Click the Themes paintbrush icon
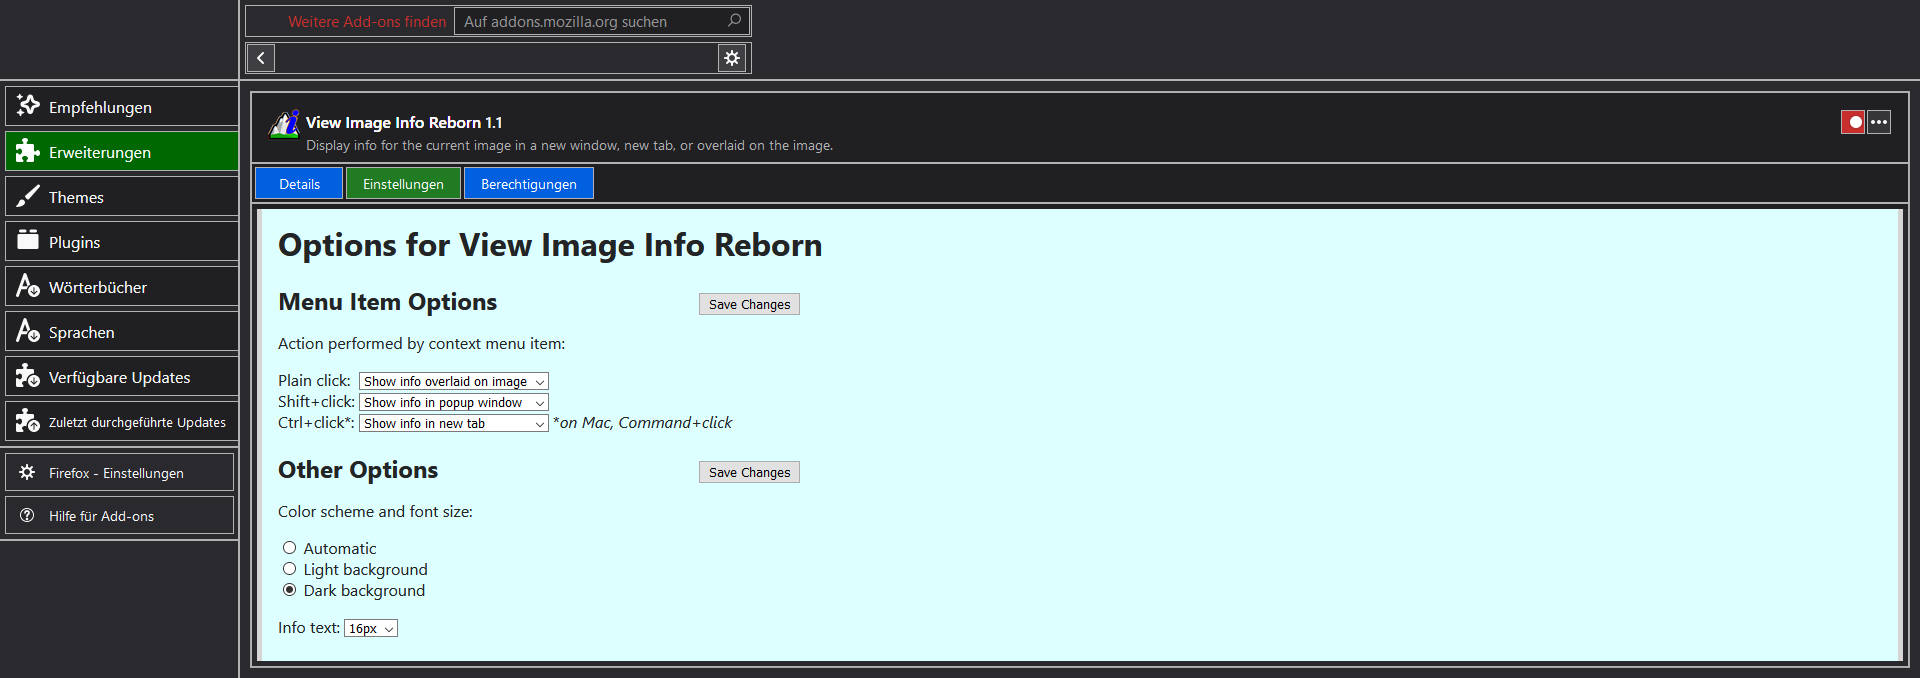1920x678 pixels. (28, 196)
